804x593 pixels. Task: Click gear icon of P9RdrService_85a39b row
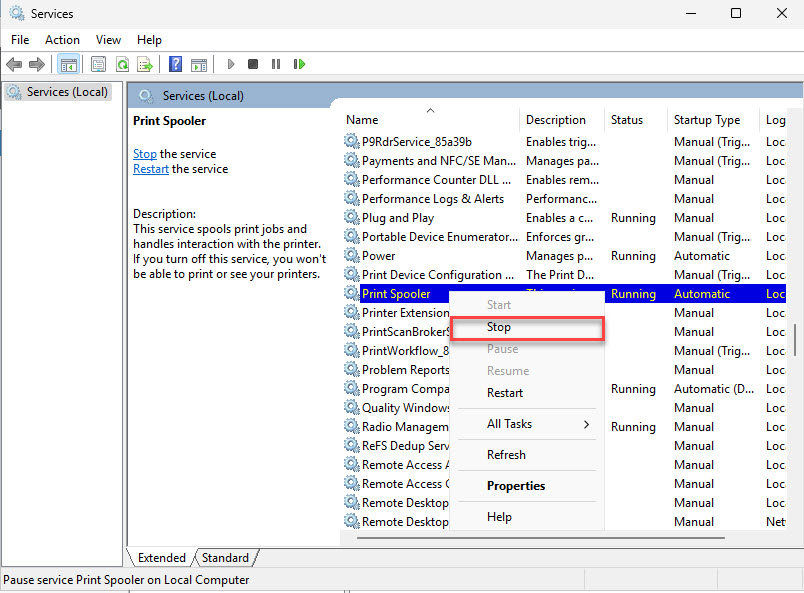point(351,141)
